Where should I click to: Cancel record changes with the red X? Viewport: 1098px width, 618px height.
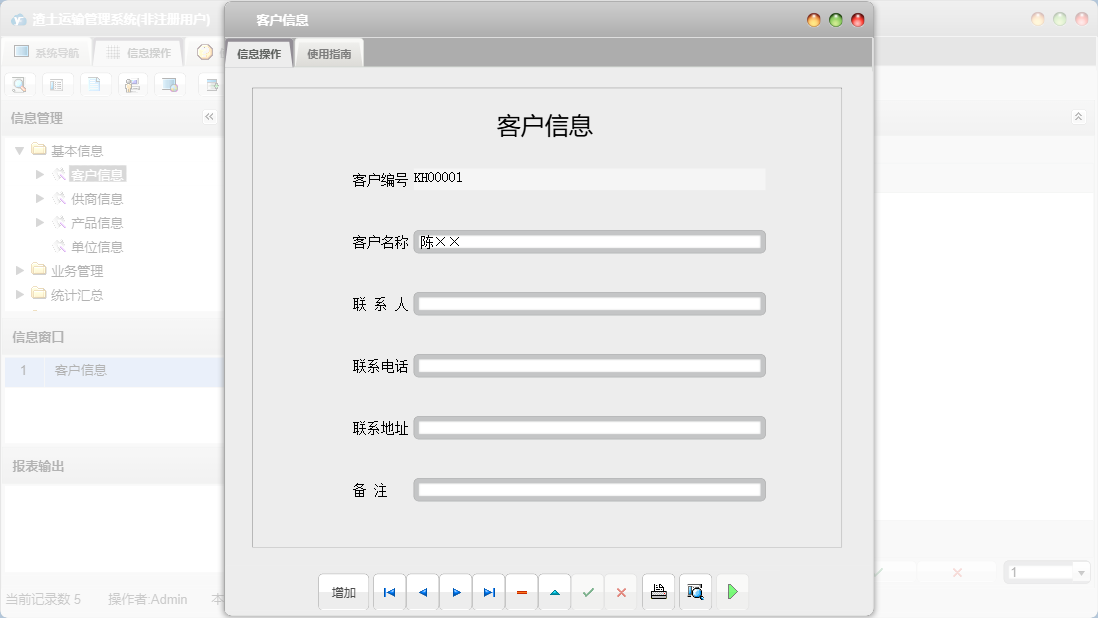pos(621,592)
